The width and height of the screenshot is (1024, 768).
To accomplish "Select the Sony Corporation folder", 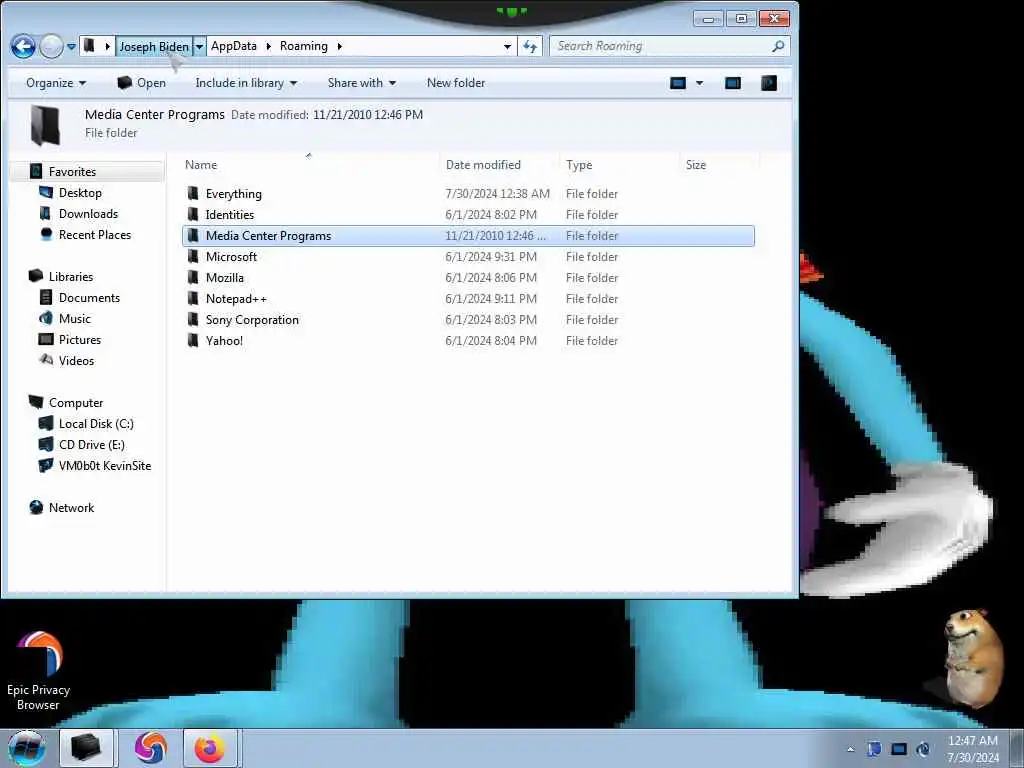I will click(x=252, y=319).
